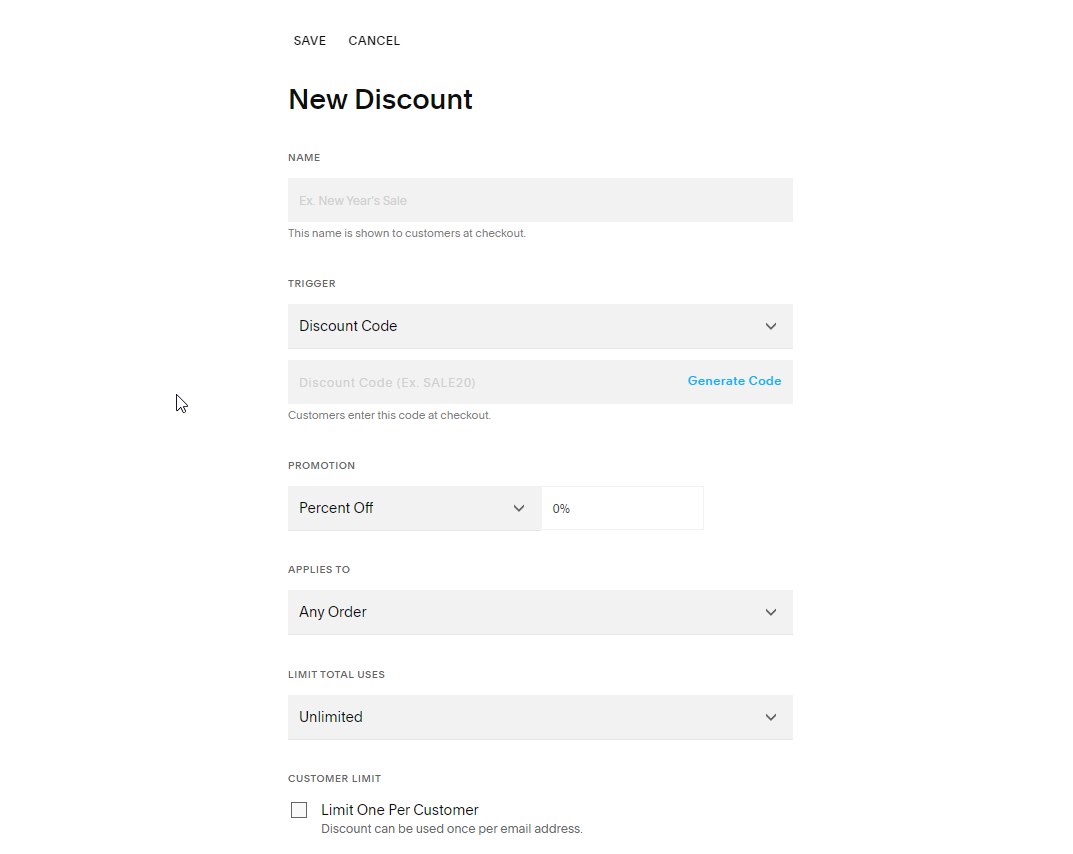Open the Percent Off promotion dropdown
Viewport: 1073px width, 854px height.
point(400,508)
